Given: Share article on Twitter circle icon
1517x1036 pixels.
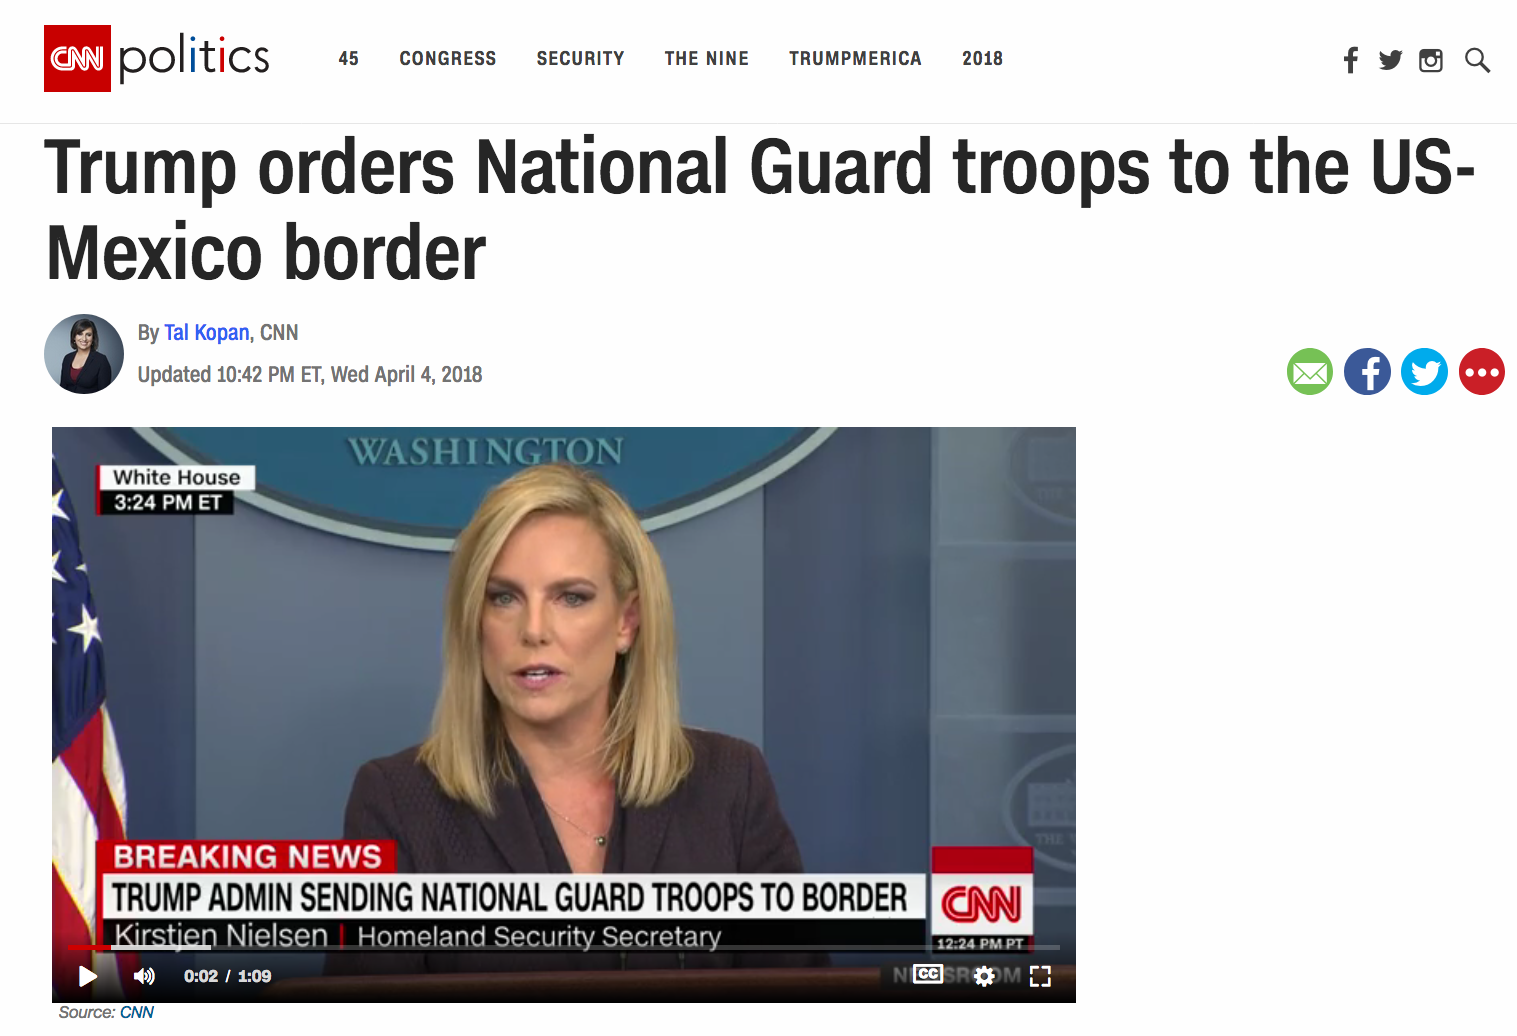Looking at the screenshot, I should tap(1424, 372).
